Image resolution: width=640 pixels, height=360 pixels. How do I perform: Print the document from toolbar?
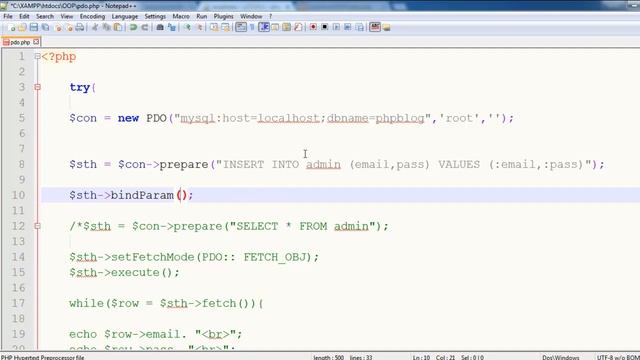tap(80, 27)
